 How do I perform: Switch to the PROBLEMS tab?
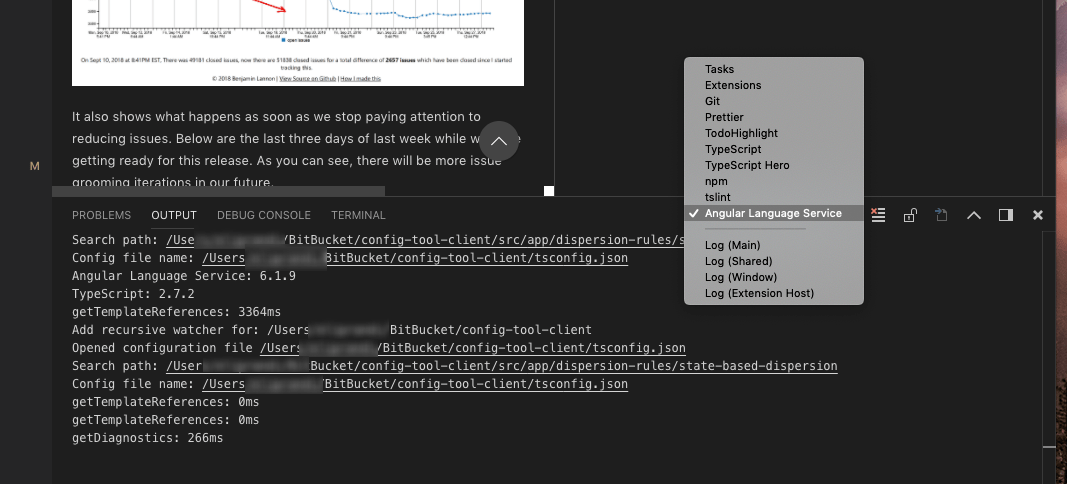coord(101,215)
